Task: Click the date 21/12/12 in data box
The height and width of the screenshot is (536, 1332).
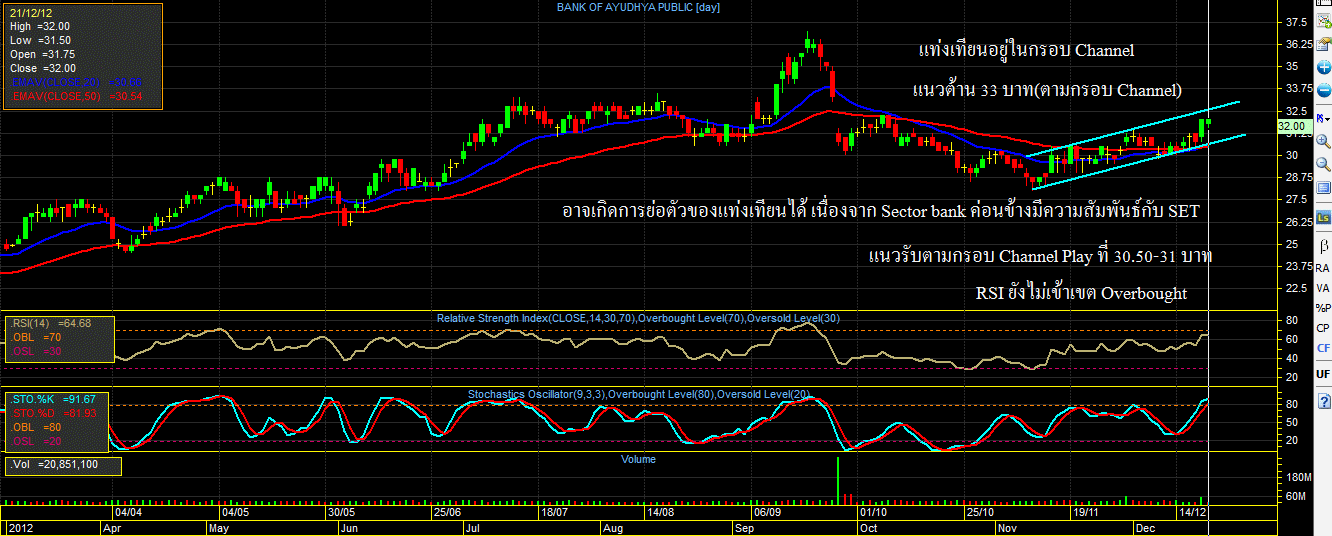Action: click(33, 12)
